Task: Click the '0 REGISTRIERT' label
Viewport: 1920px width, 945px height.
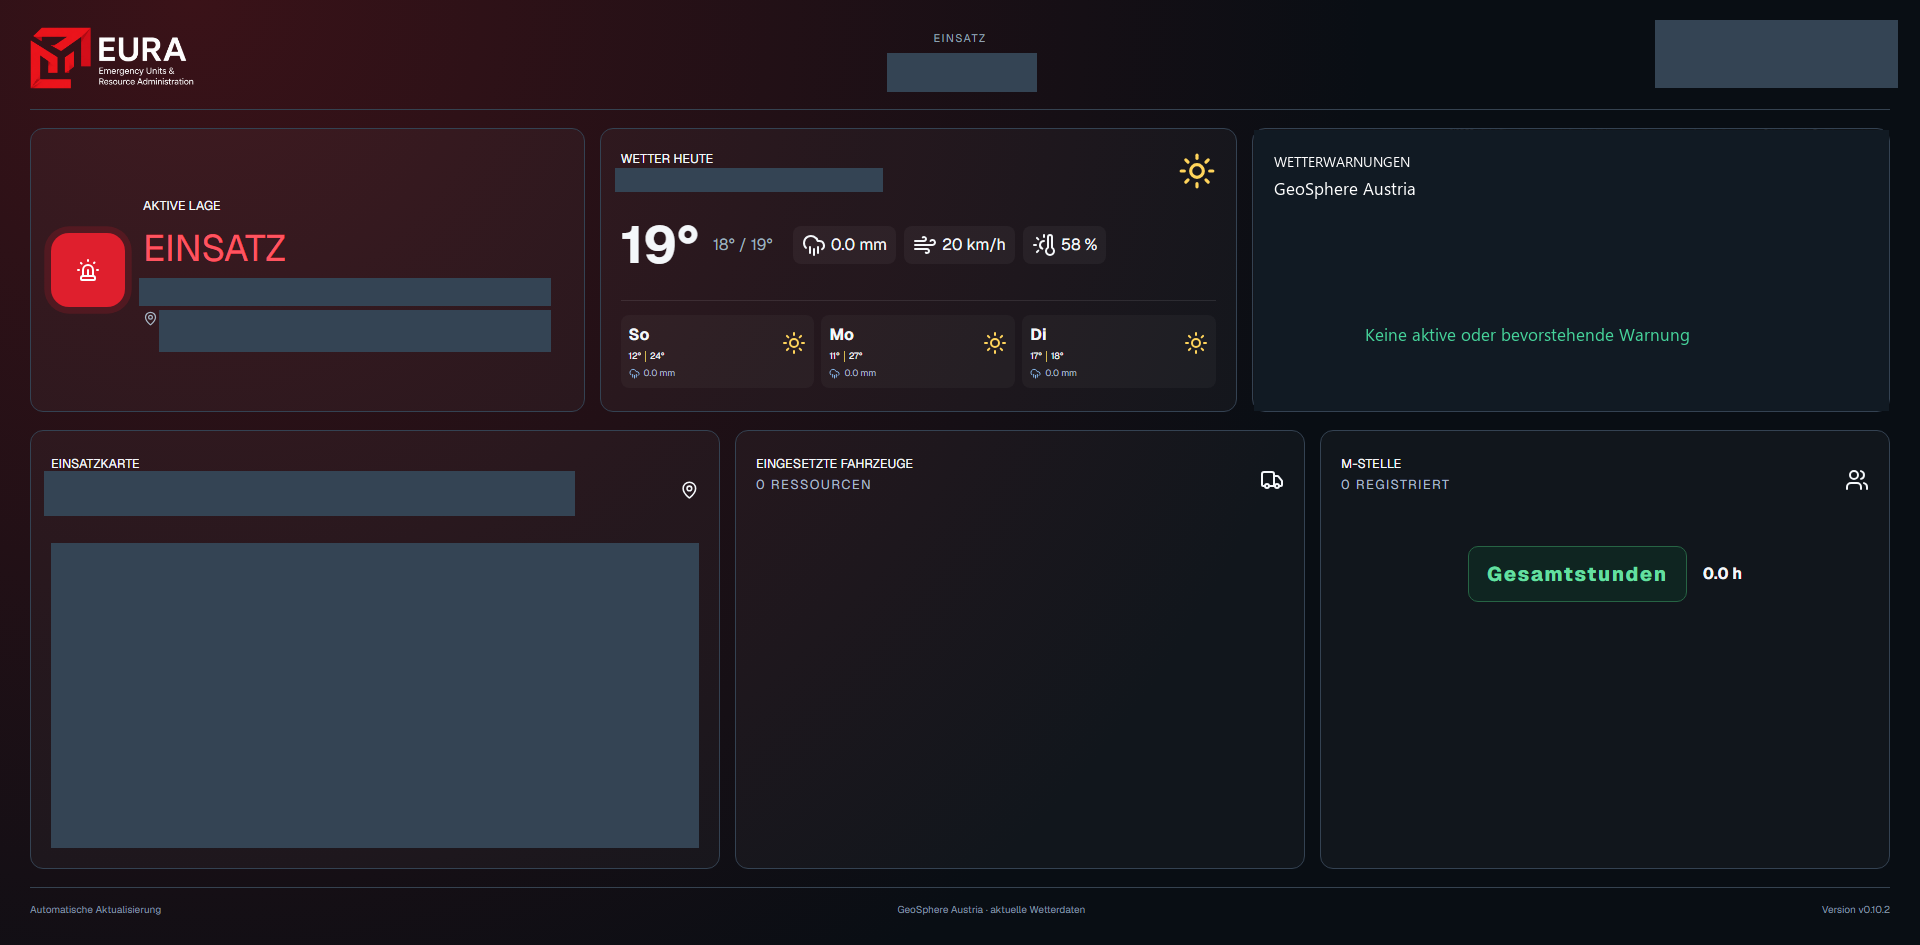Action: coord(1395,485)
